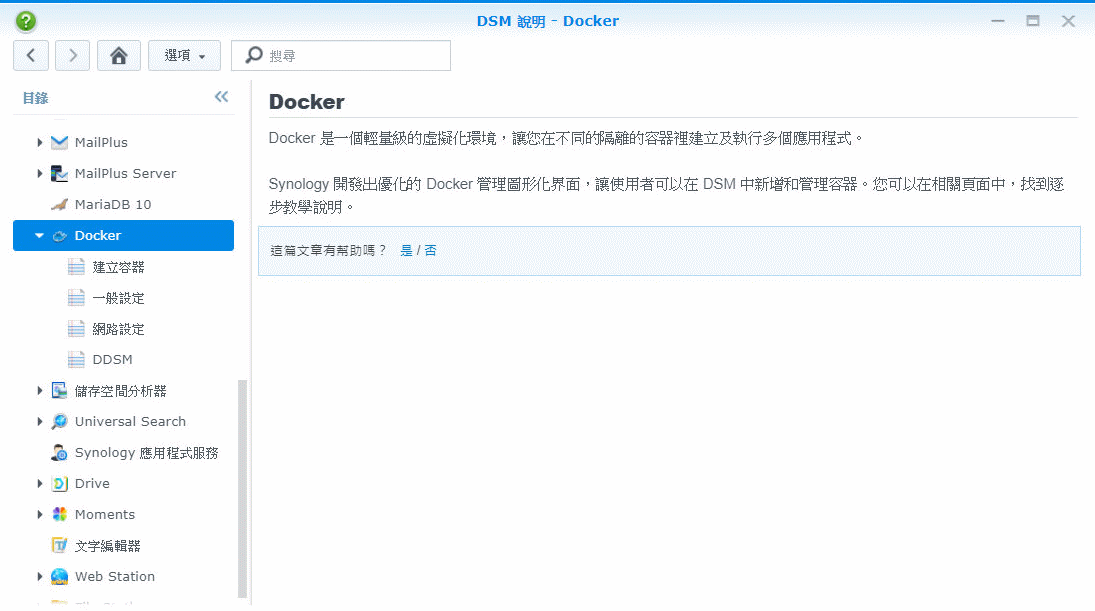This screenshot has height=611, width=1095.
Task: Maximize the DSM 說明 window
Action: coord(1033,21)
